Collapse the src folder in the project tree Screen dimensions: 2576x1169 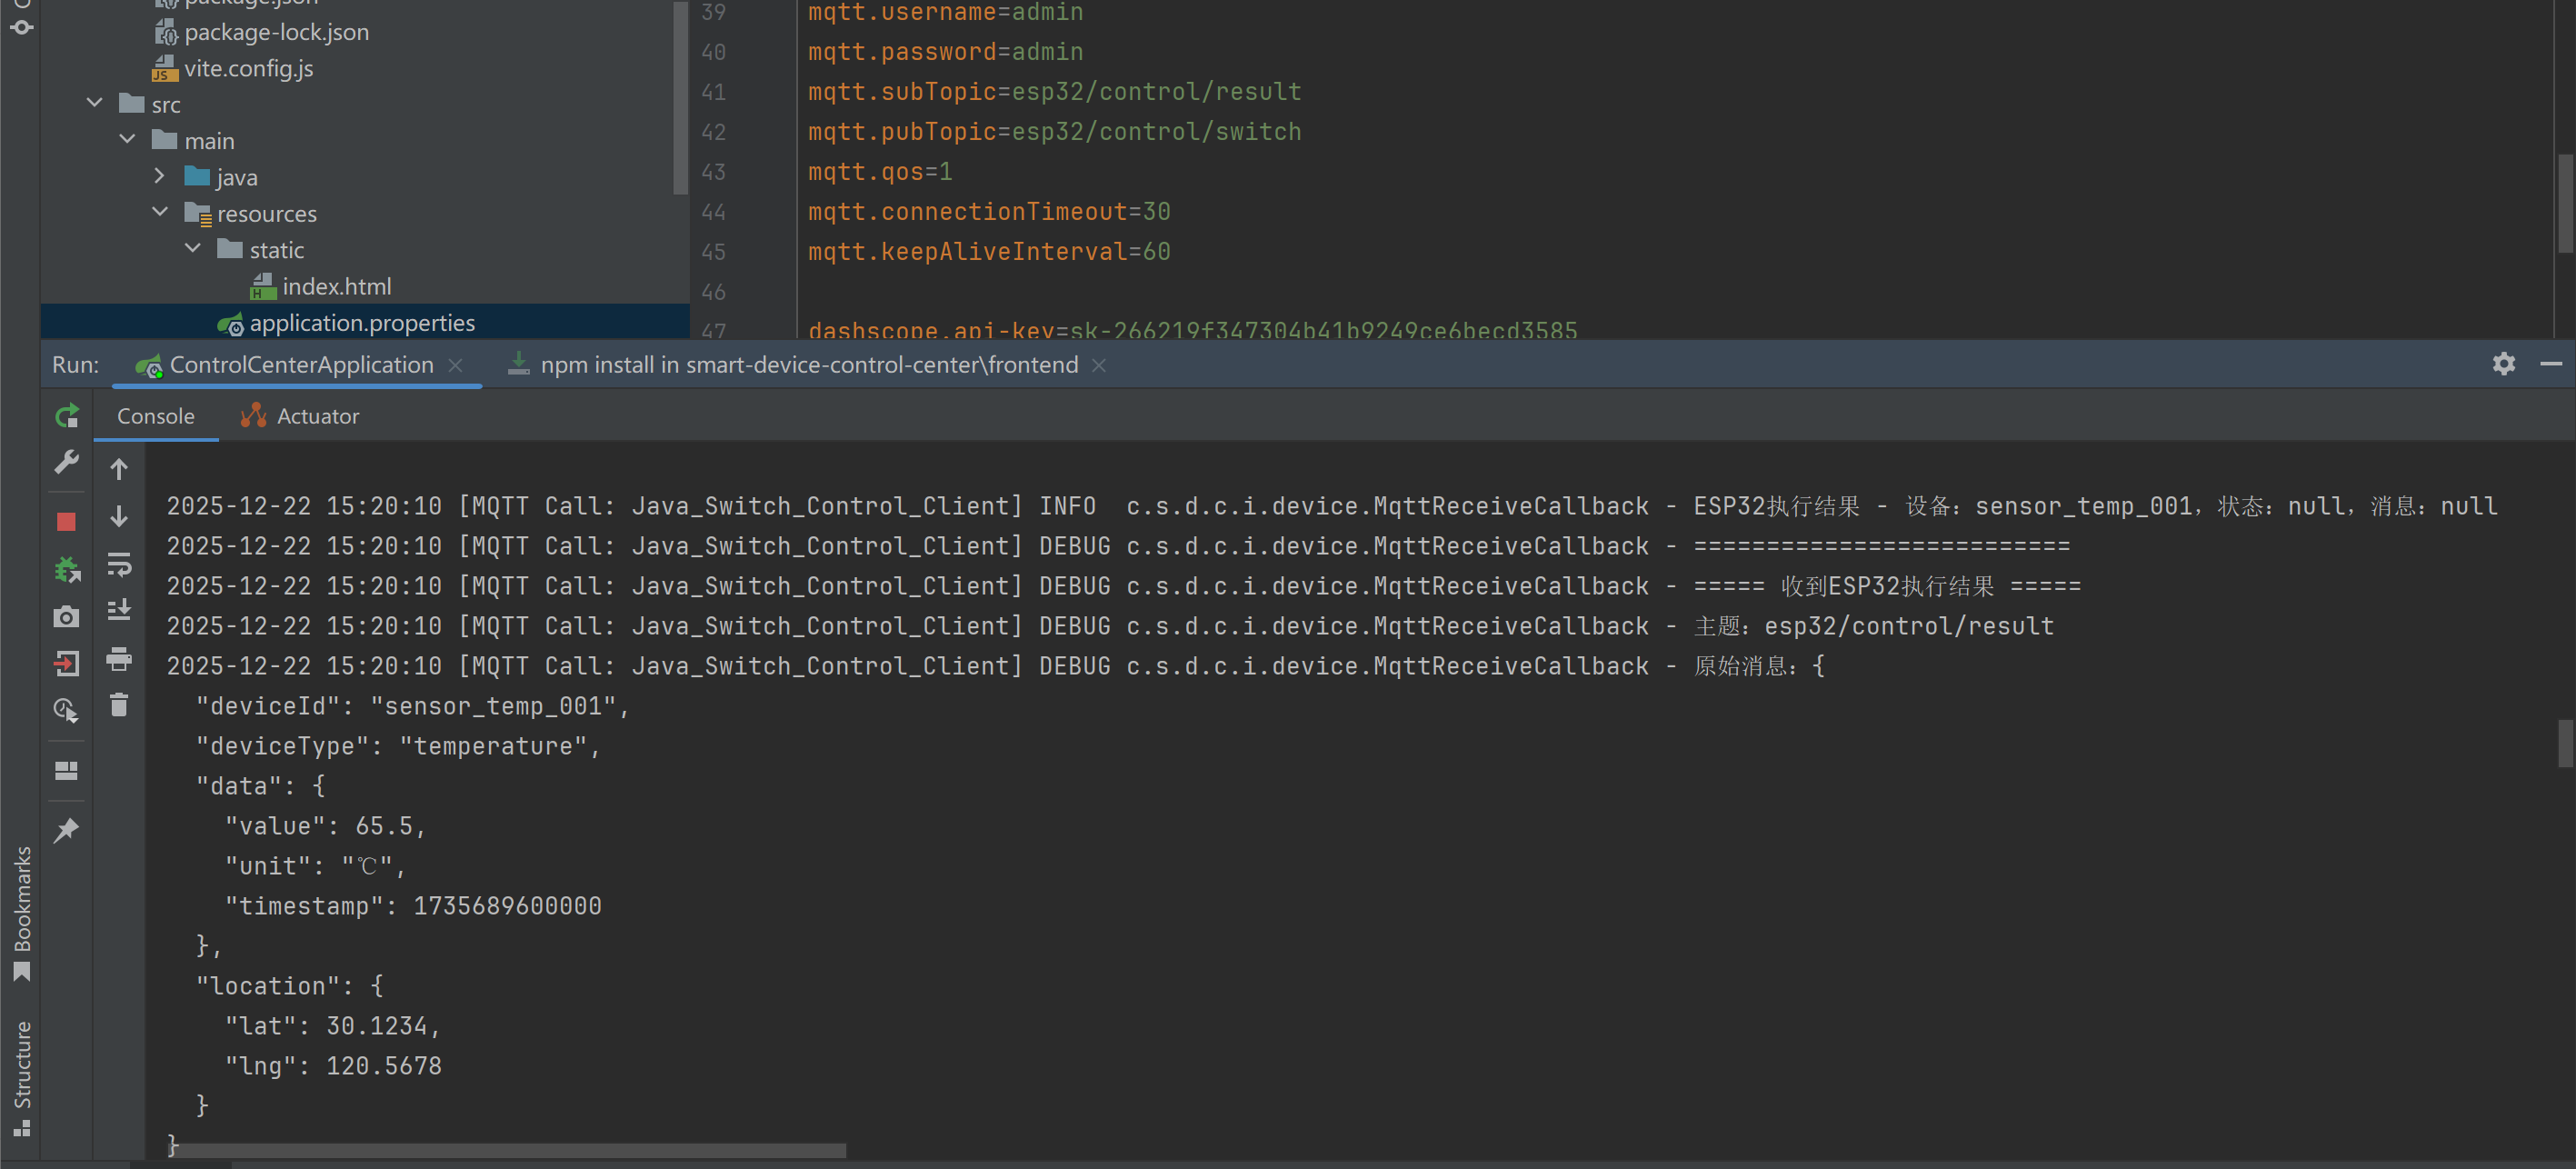(95, 104)
